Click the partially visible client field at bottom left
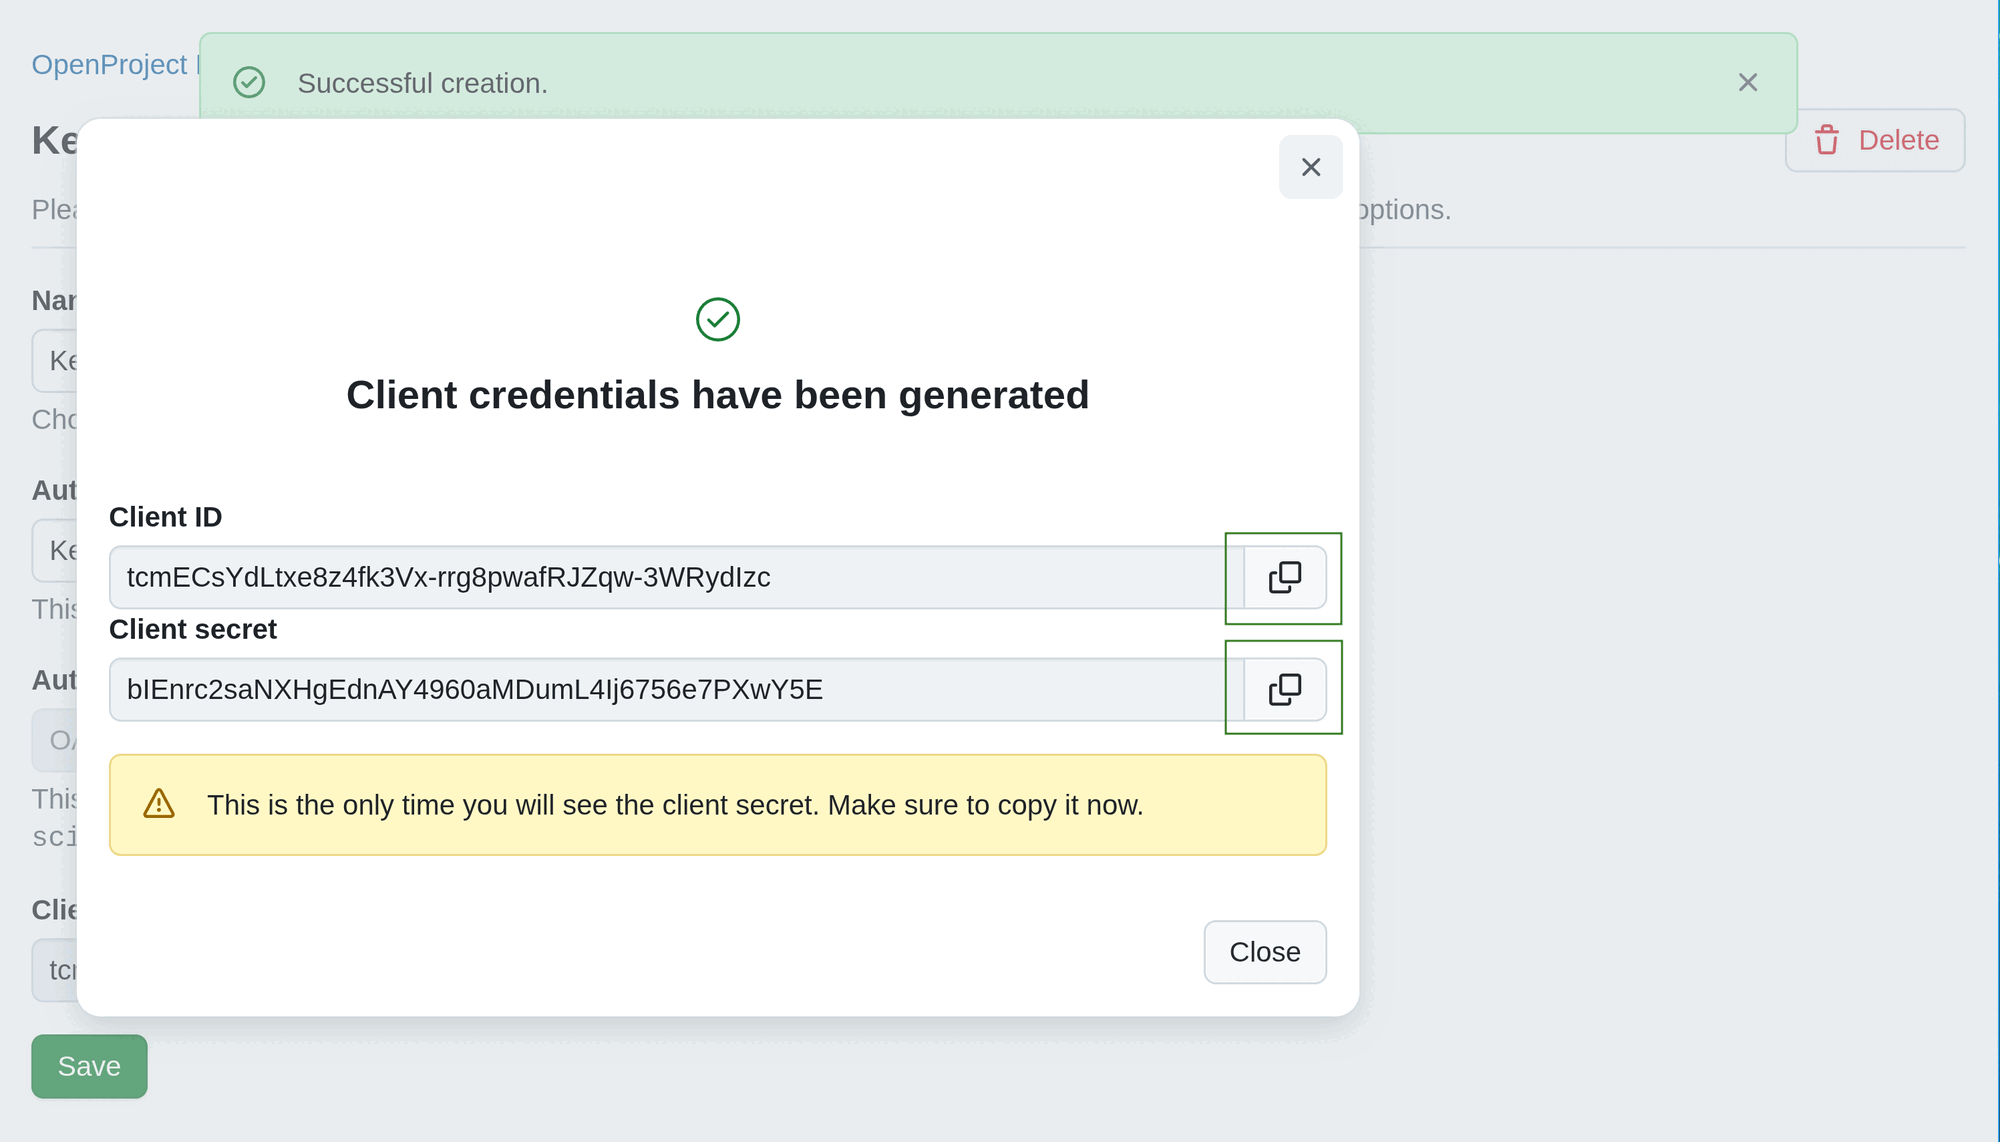The height and width of the screenshot is (1142, 2000). [x=57, y=970]
